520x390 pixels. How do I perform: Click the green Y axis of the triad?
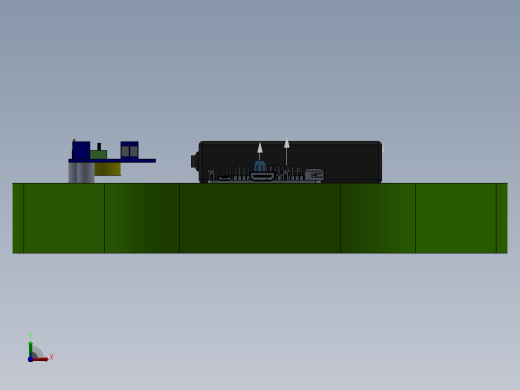pos(31,349)
